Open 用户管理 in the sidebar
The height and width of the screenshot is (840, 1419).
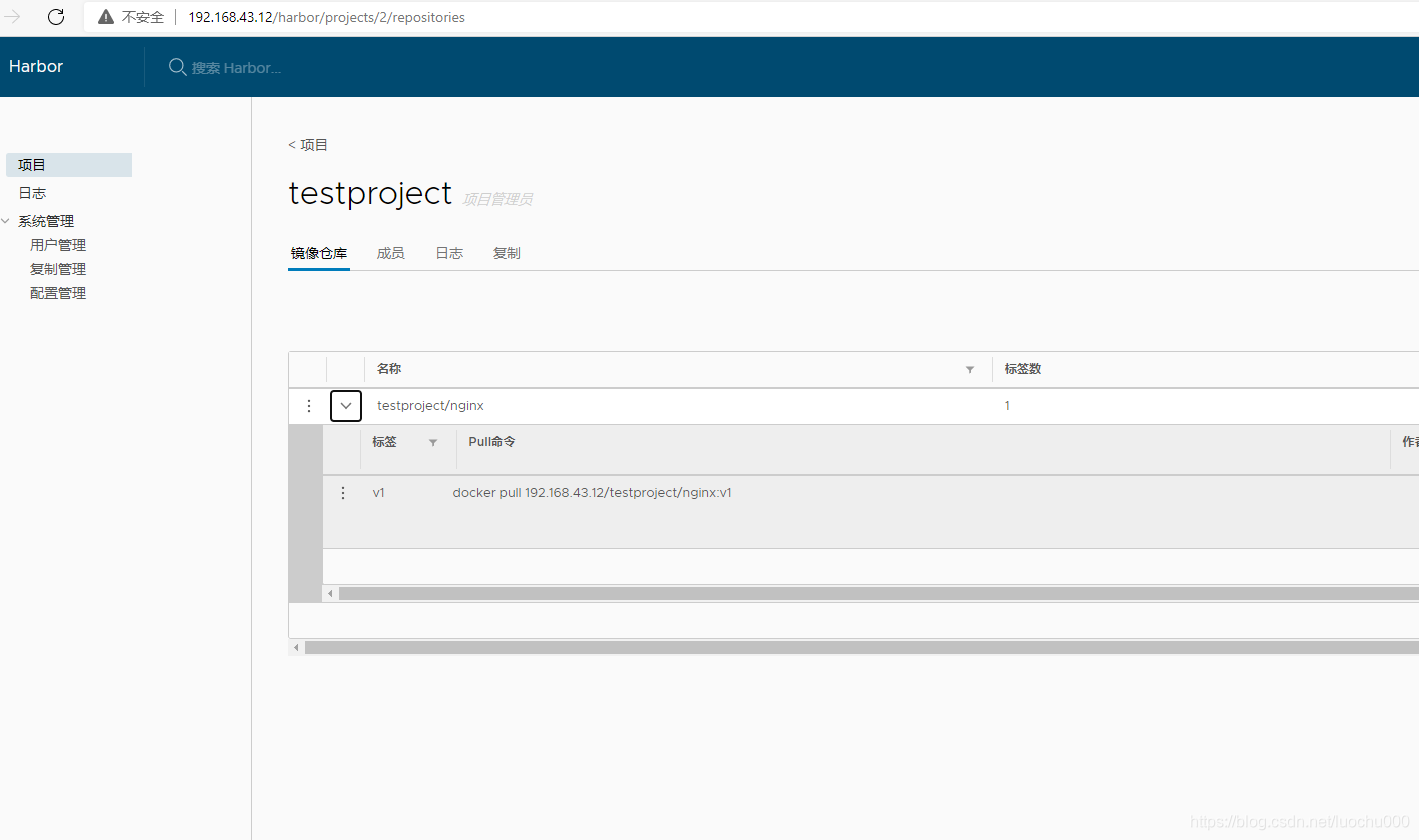pyautogui.click(x=58, y=245)
